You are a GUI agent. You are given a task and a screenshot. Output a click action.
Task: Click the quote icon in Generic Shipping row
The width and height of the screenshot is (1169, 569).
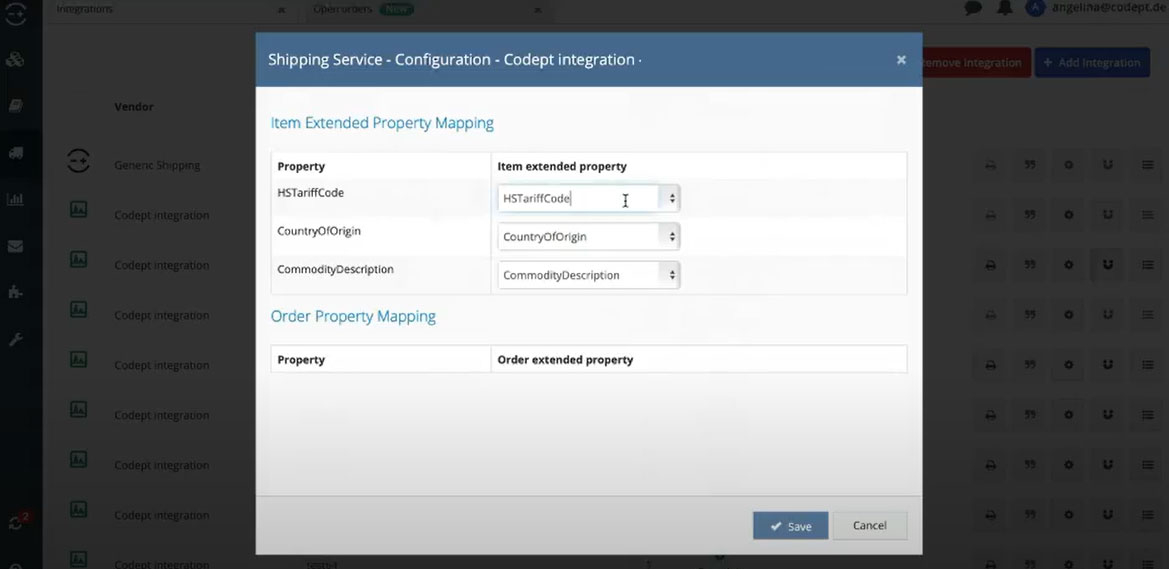click(1030, 165)
